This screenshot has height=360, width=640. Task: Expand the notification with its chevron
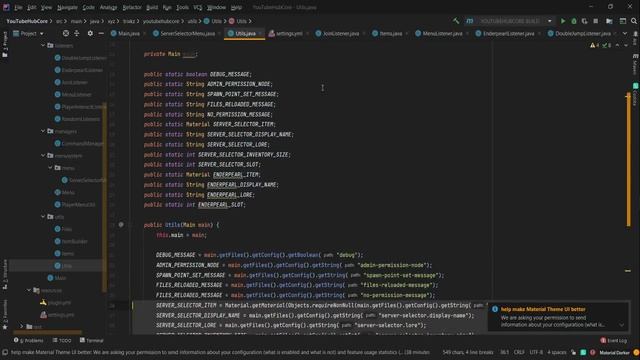(621, 325)
